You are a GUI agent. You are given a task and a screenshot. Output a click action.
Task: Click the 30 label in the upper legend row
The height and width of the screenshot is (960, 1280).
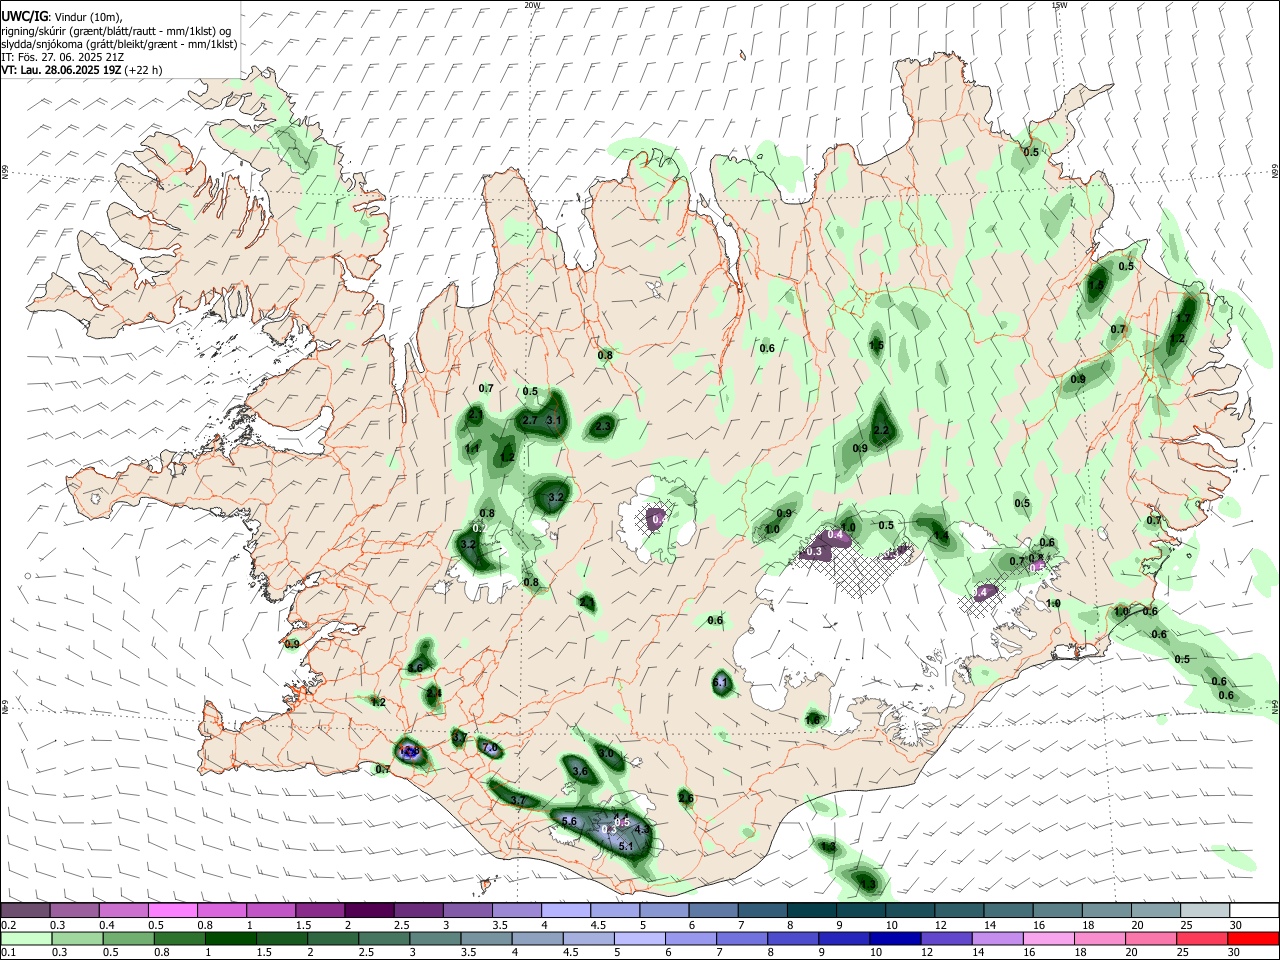pyautogui.click(x=1236, y=925)
